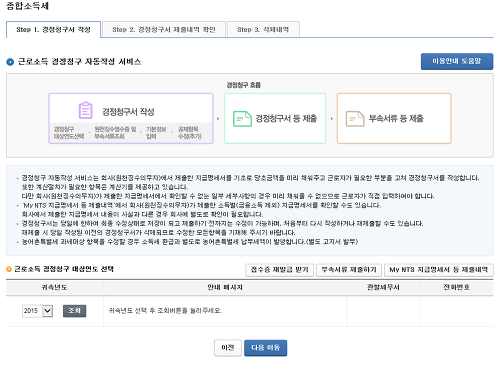Click the blue bullet icon beside 근로소득 경정청구 자동작성 서비스
500x365 pixels.
click(x=10, y=62)
